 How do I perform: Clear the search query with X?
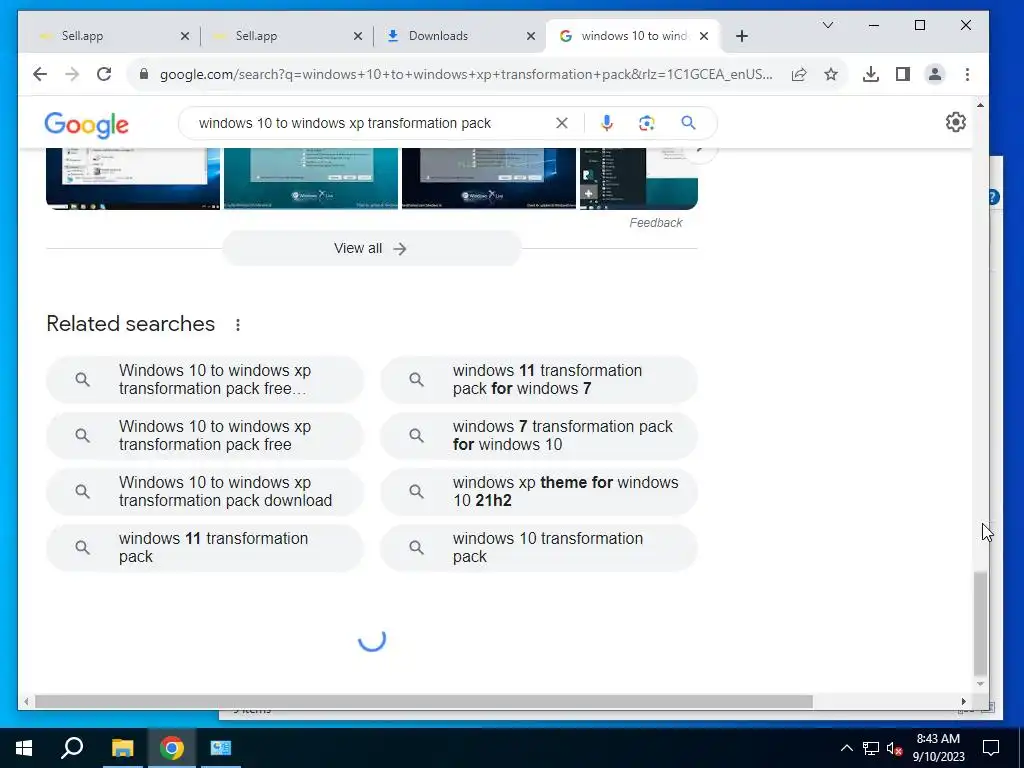562,123
